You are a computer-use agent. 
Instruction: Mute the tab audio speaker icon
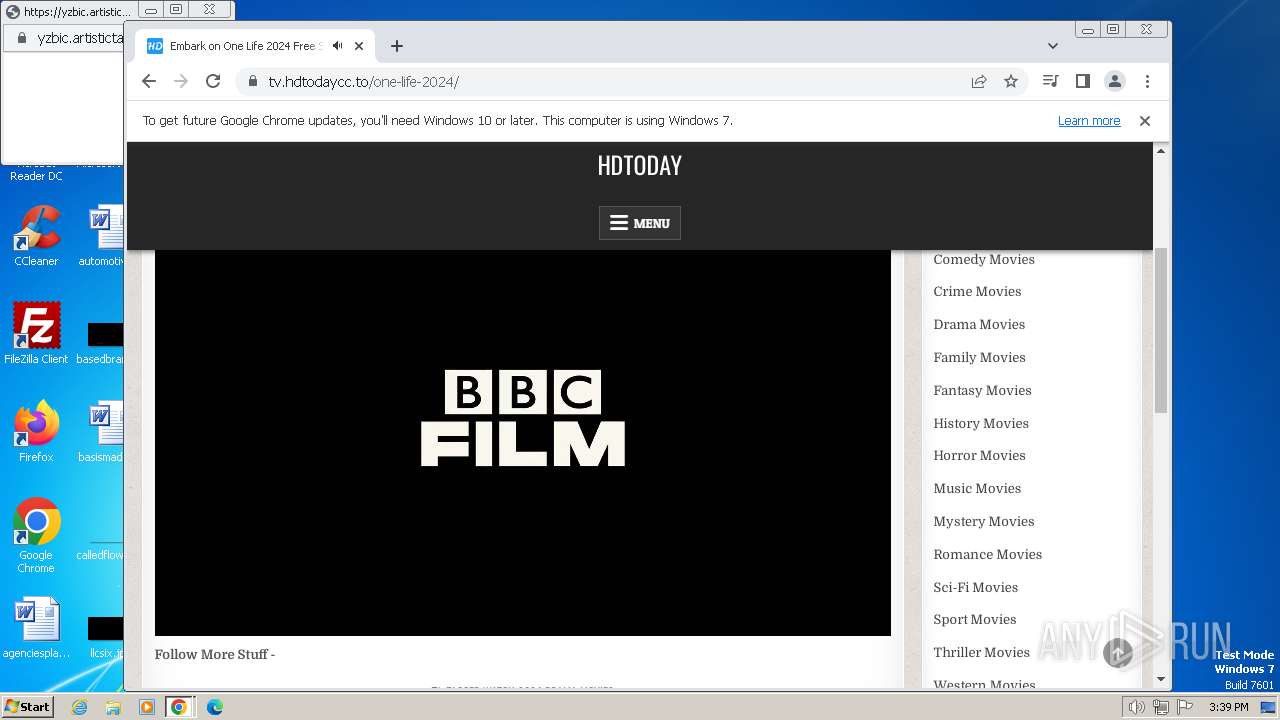pyautogui.click(x=338, y=46)
